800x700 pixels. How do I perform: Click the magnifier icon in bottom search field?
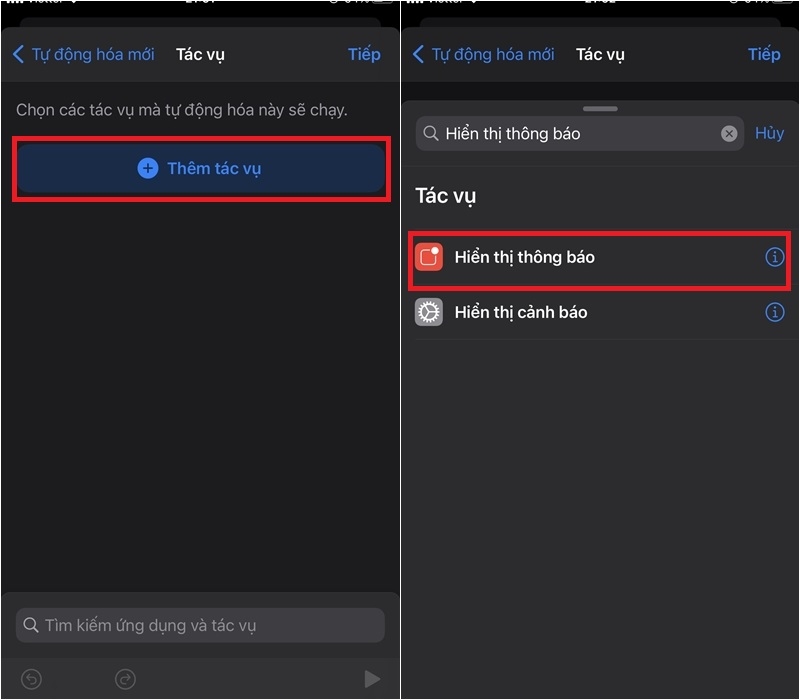pos(31,625)
